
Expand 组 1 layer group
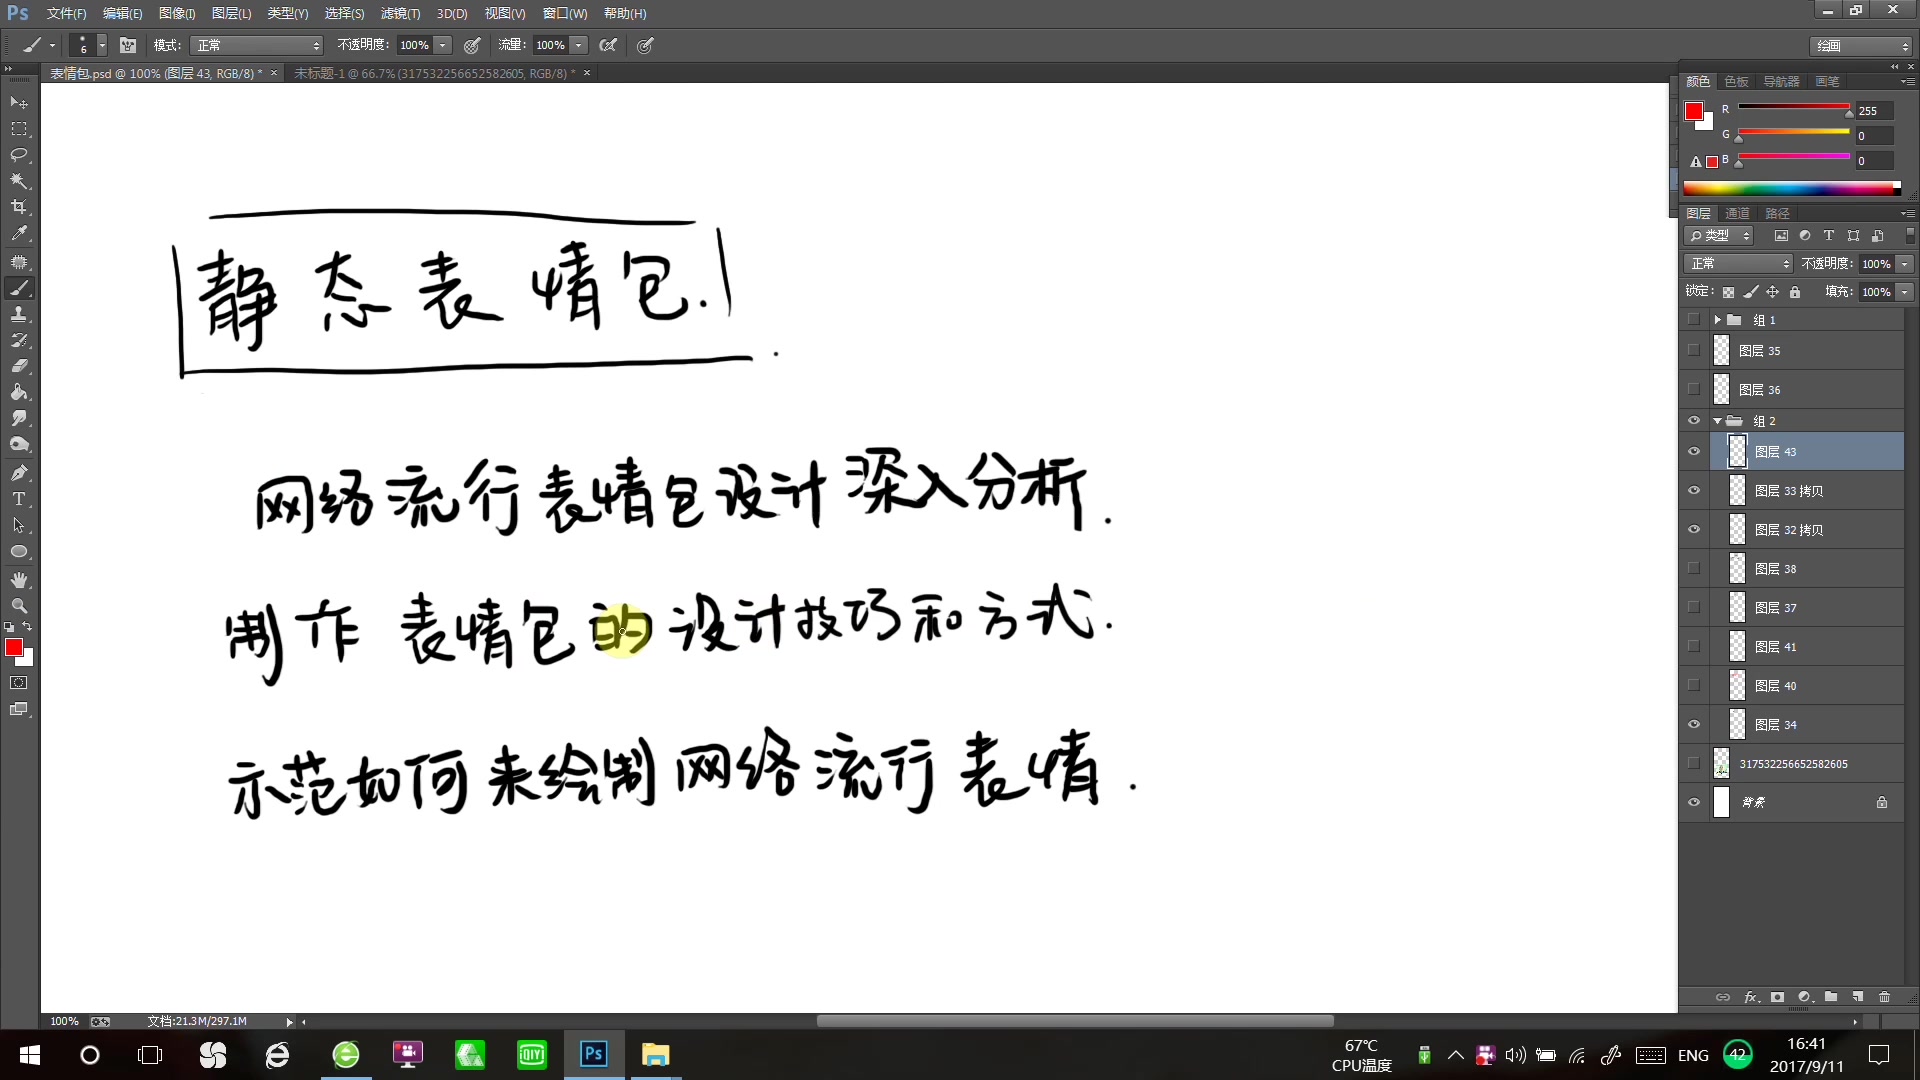tap(1714, 320)
